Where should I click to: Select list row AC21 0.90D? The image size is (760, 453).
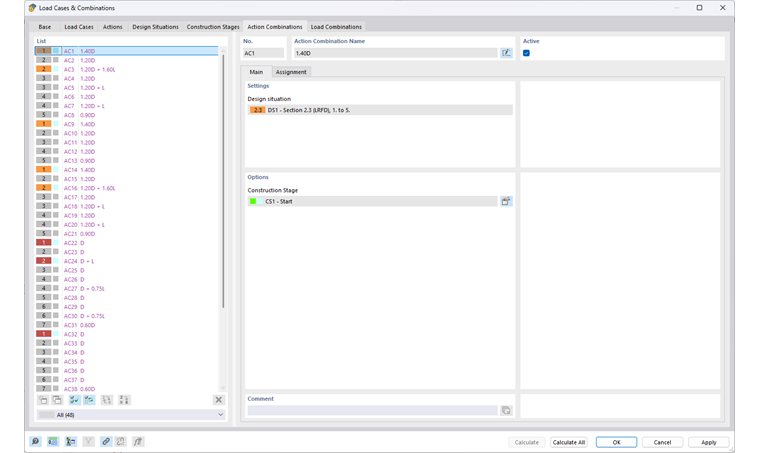click(x=127, y=234)
